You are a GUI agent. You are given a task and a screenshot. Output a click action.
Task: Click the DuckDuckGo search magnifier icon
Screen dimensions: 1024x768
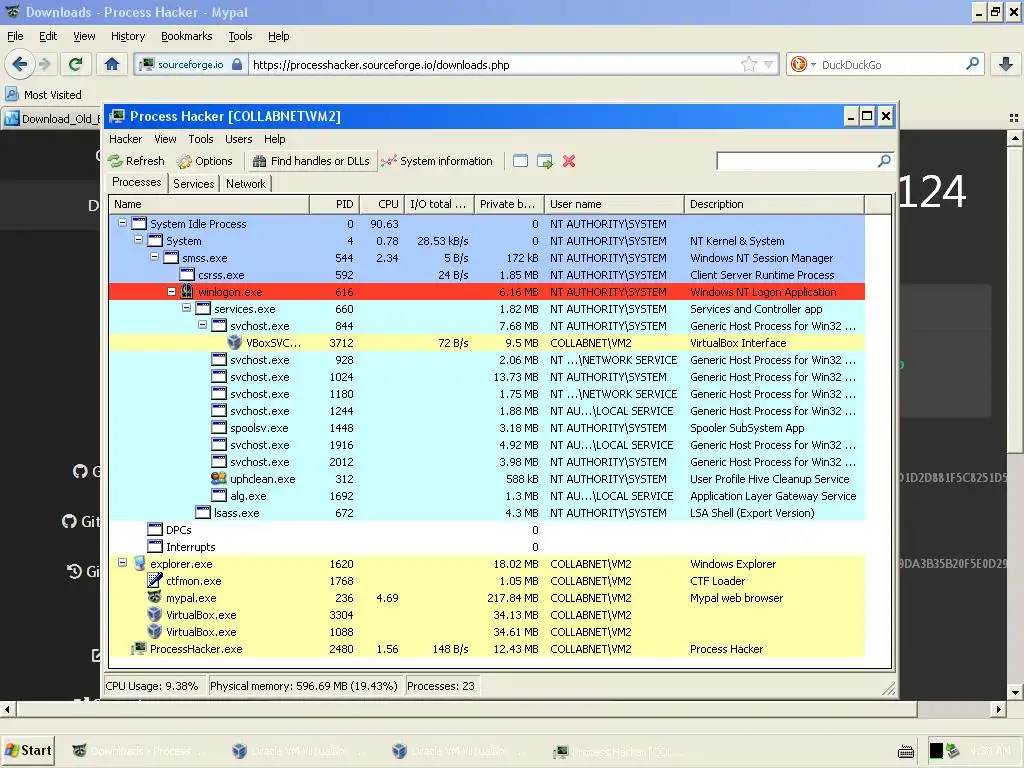coord(972,64)
